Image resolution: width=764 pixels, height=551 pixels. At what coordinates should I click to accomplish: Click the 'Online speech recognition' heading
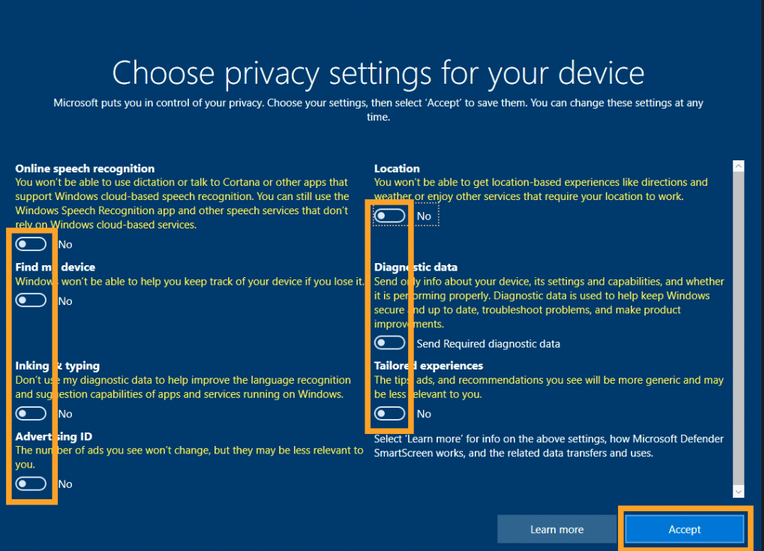click(x=85, y=169)
